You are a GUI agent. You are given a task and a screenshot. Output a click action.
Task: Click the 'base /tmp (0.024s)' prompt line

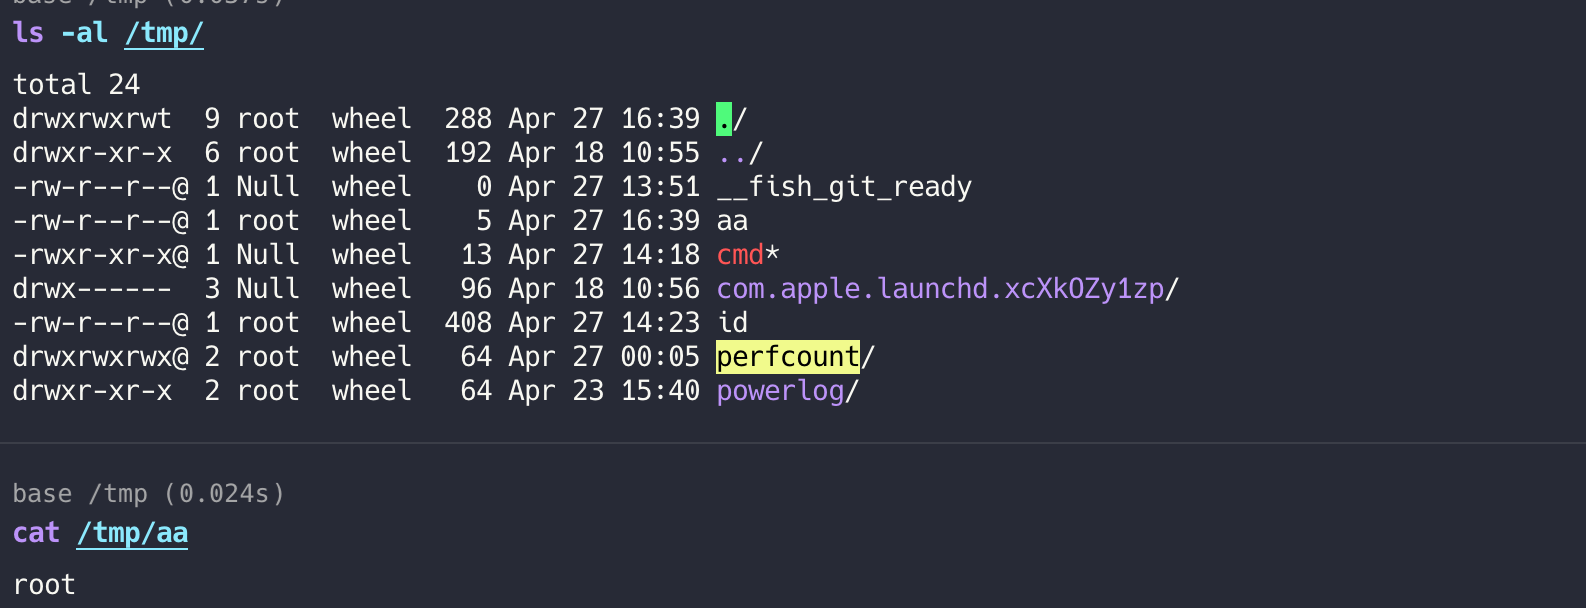(148, 494)
